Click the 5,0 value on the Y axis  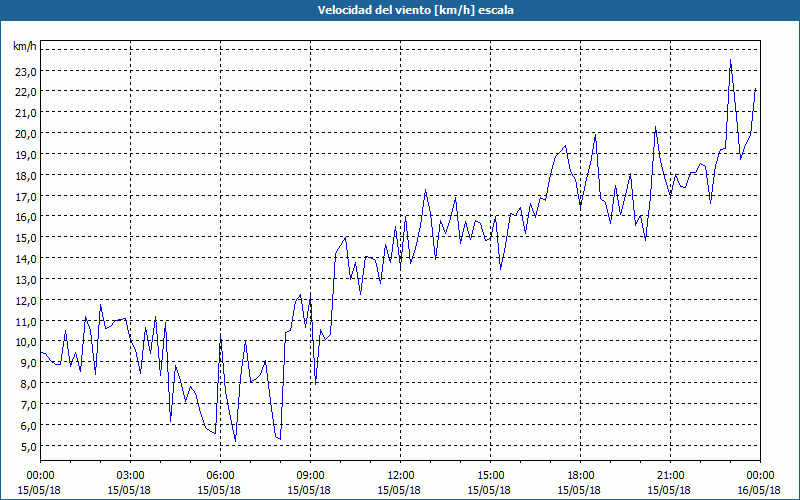click(28, 447)
